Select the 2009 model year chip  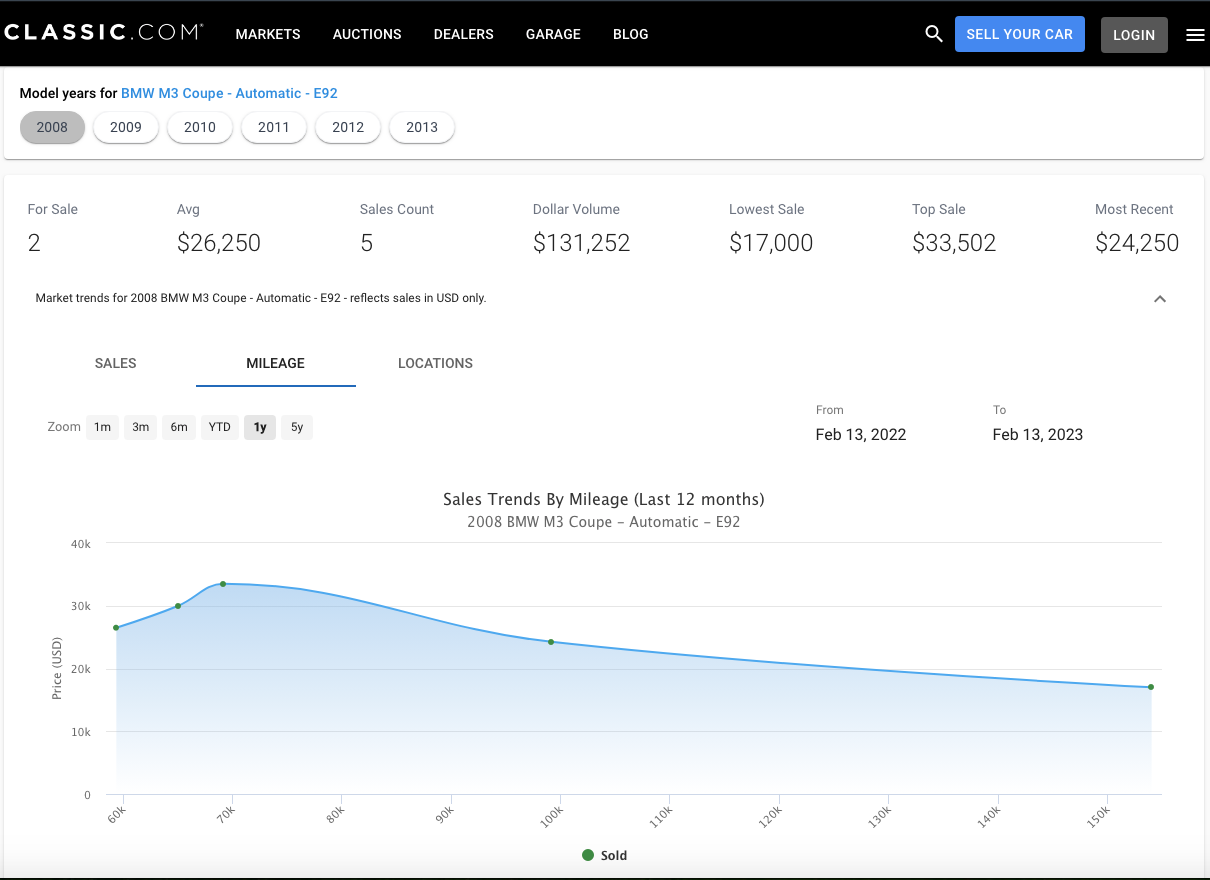click(x=126, y=127)
